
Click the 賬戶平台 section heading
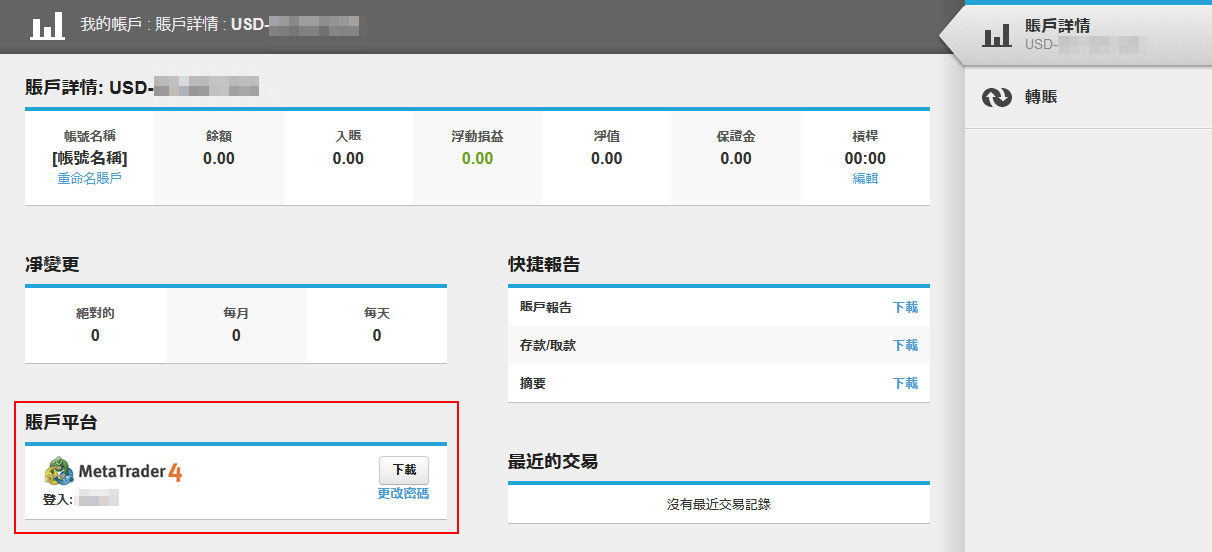[61, 423]
